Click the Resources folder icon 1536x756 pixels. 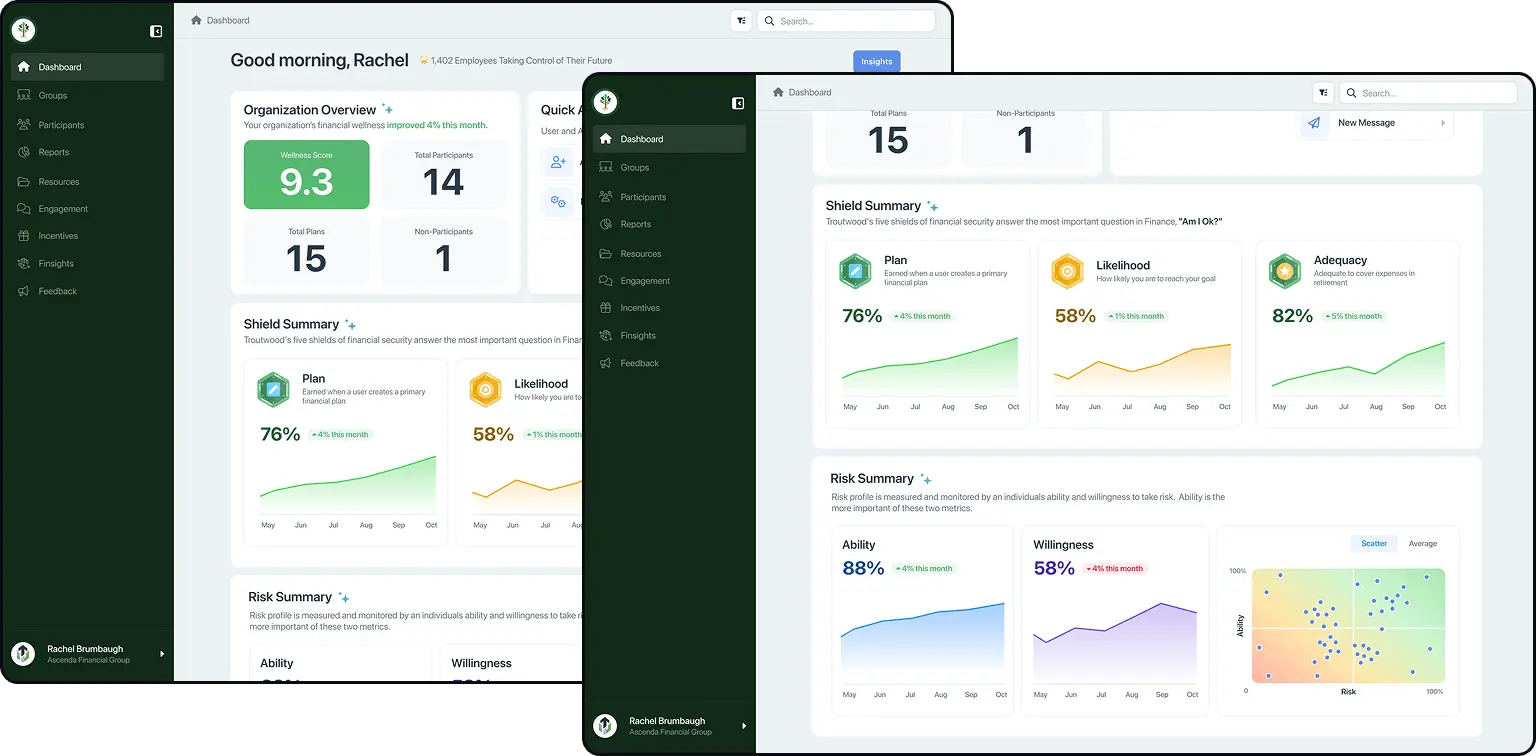pyautogui.click(x=605, y=253)
